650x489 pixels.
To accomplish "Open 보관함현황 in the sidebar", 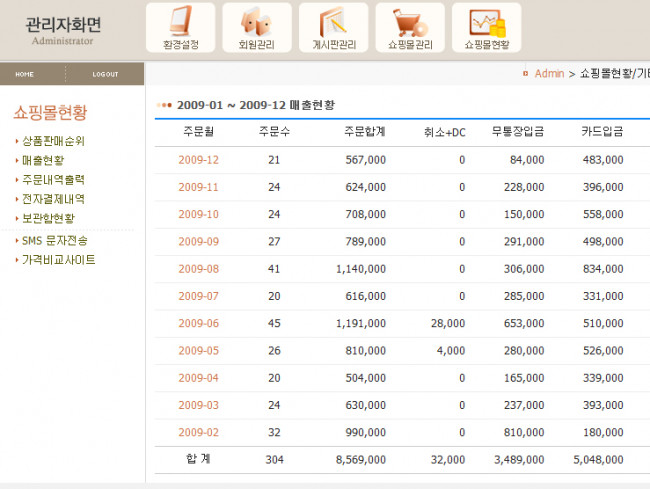I will click(x=48, y=218).
